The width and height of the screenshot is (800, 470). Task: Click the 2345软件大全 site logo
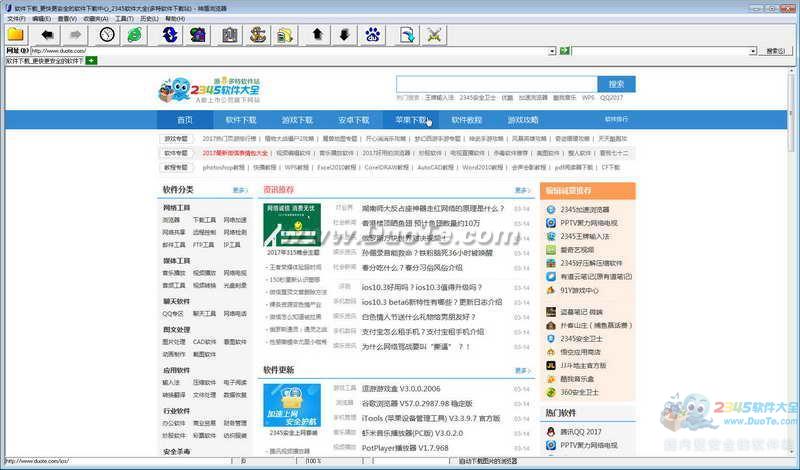coord(210,90)
